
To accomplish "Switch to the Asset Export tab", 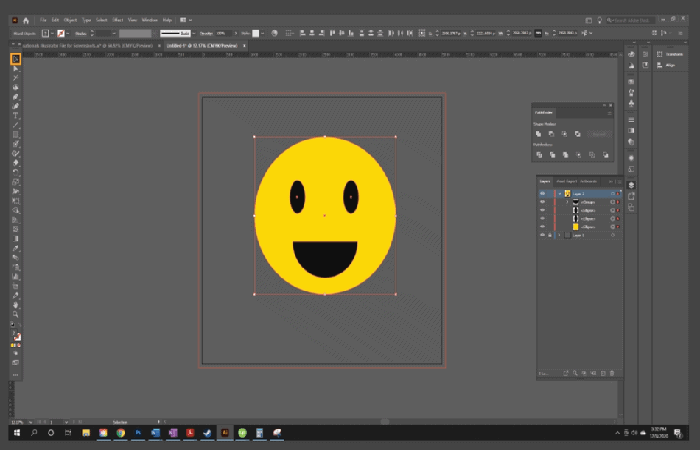I will point(566,181).
